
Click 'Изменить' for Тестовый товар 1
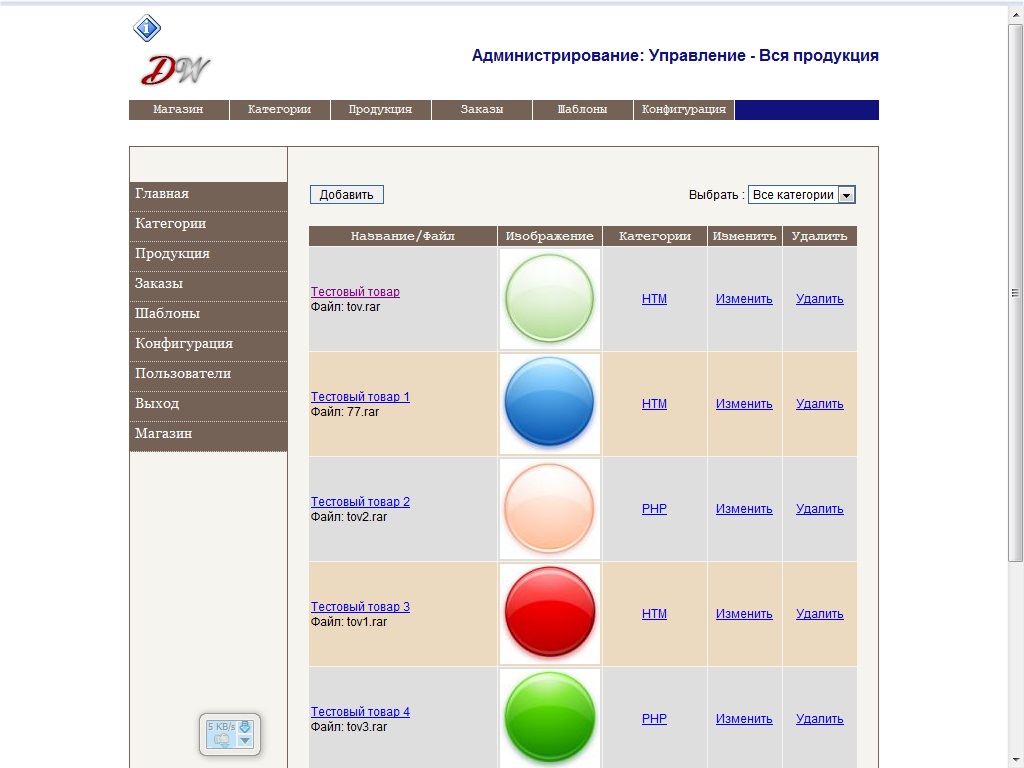744,404
